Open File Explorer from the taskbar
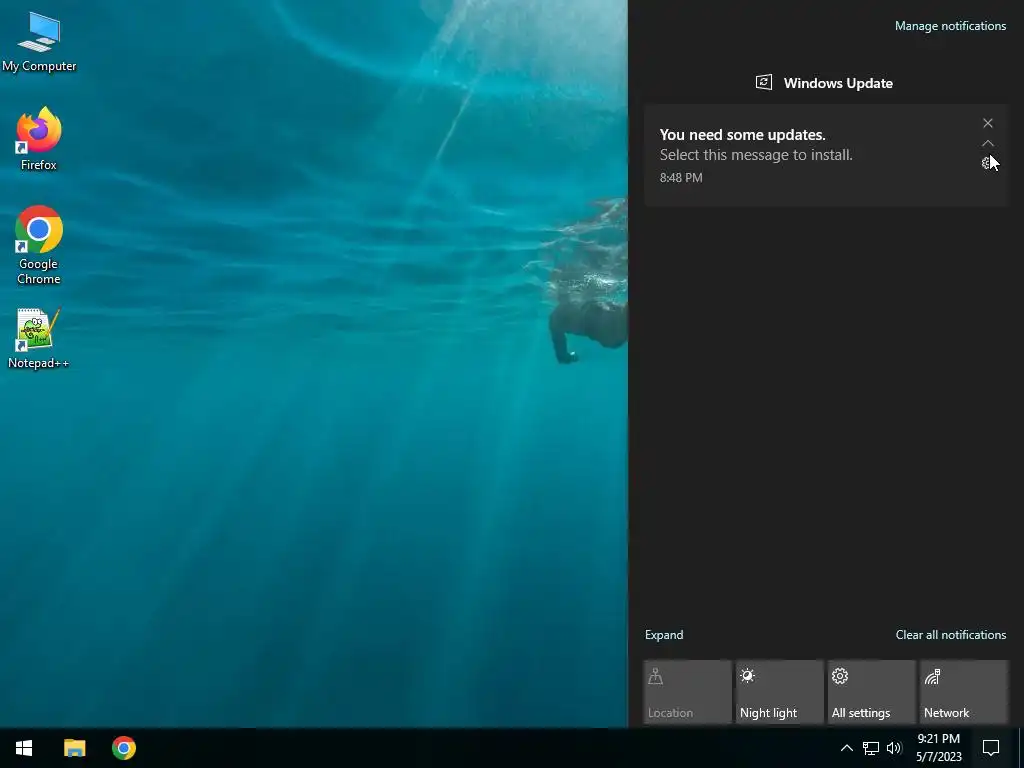The height and width of the screenshot is (768, 1024). [x=74, y=748]
